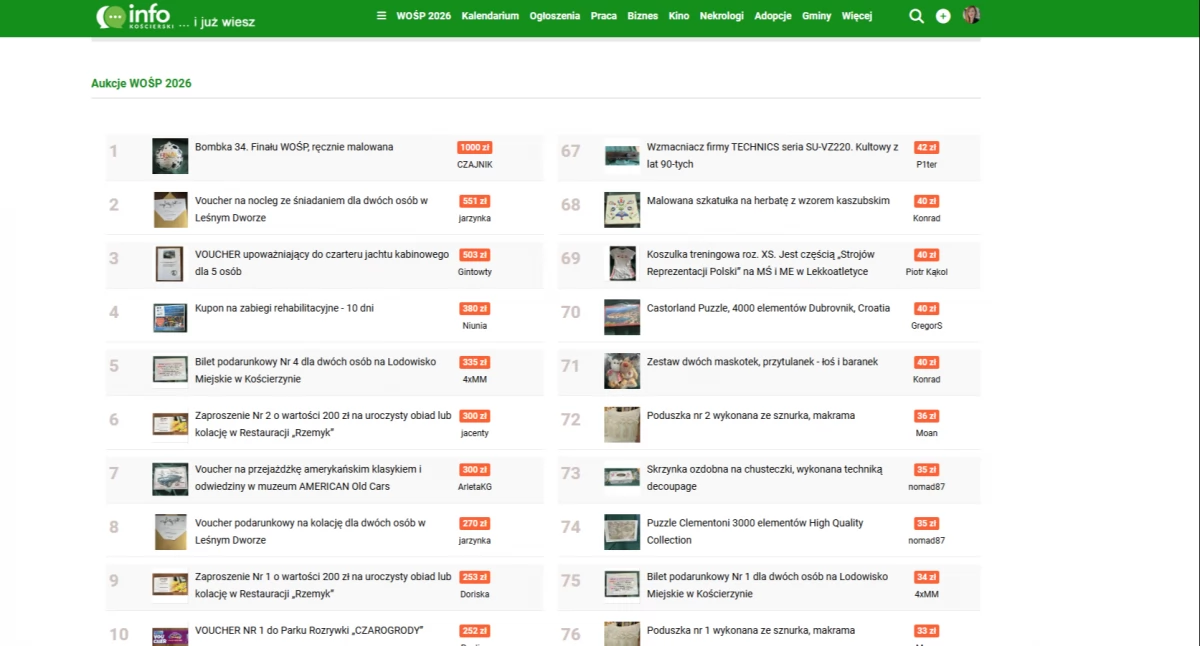Open Voucher podarunkowy na kolację auction
1200x646 pixels.
[310, 531]
